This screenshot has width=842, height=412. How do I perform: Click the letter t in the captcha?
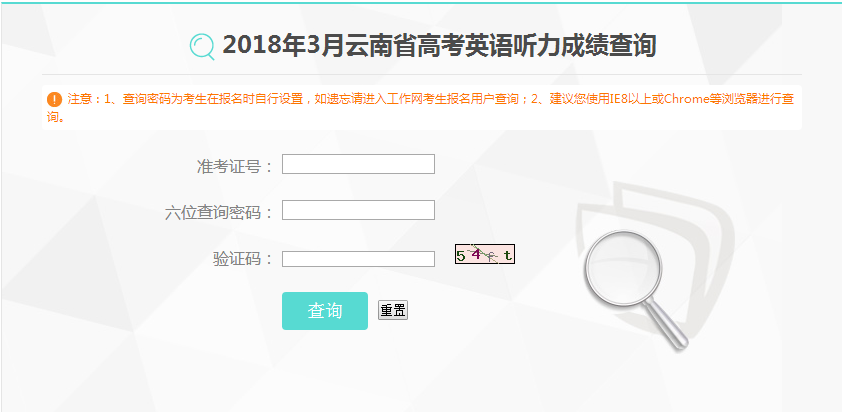[x=506, y=256]
